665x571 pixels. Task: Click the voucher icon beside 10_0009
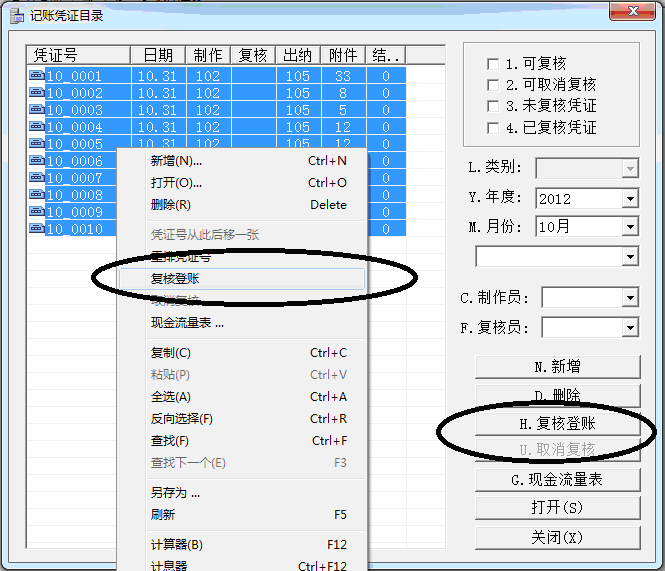pyautogui.click(x=37, y=212)
